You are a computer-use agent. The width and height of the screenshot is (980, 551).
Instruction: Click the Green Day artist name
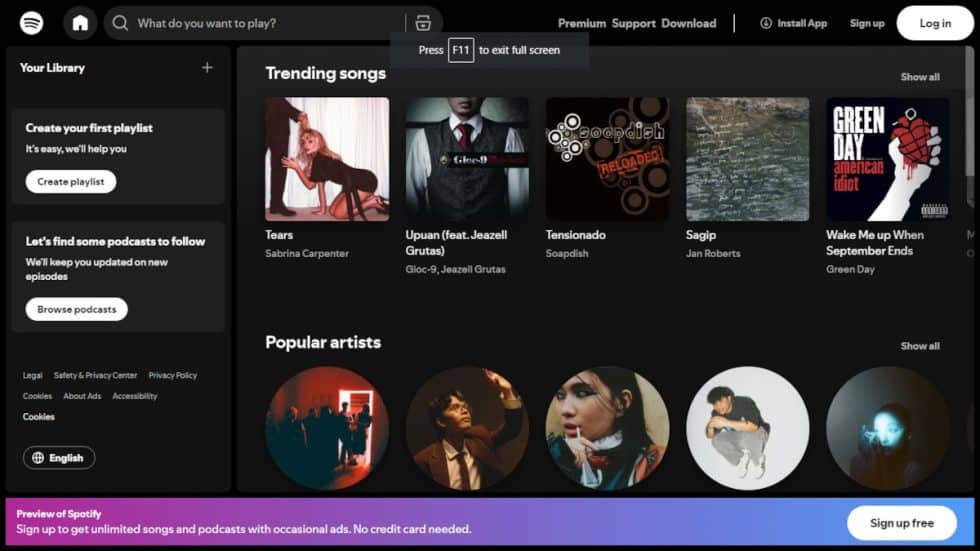coord(851,269)
